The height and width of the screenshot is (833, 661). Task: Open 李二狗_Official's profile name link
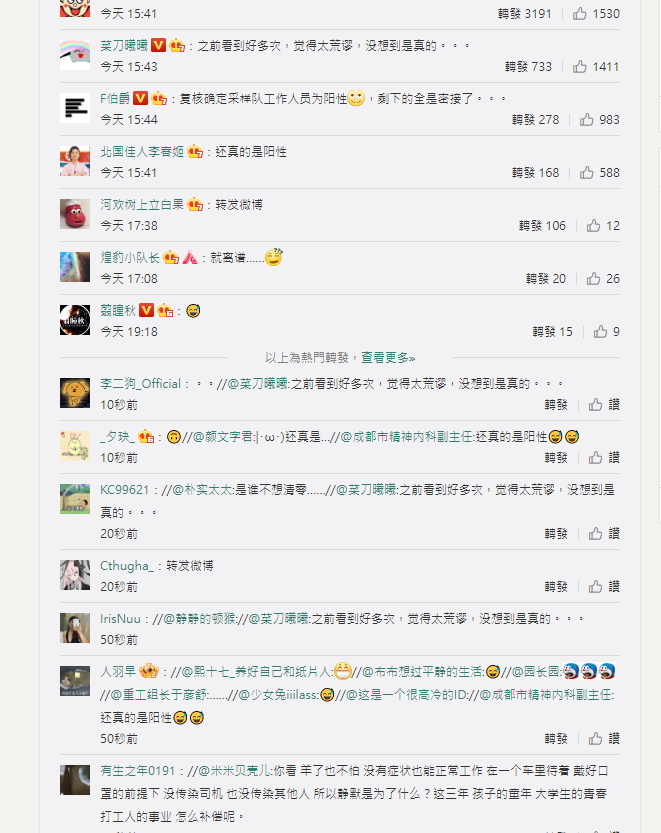click(141, 384)
